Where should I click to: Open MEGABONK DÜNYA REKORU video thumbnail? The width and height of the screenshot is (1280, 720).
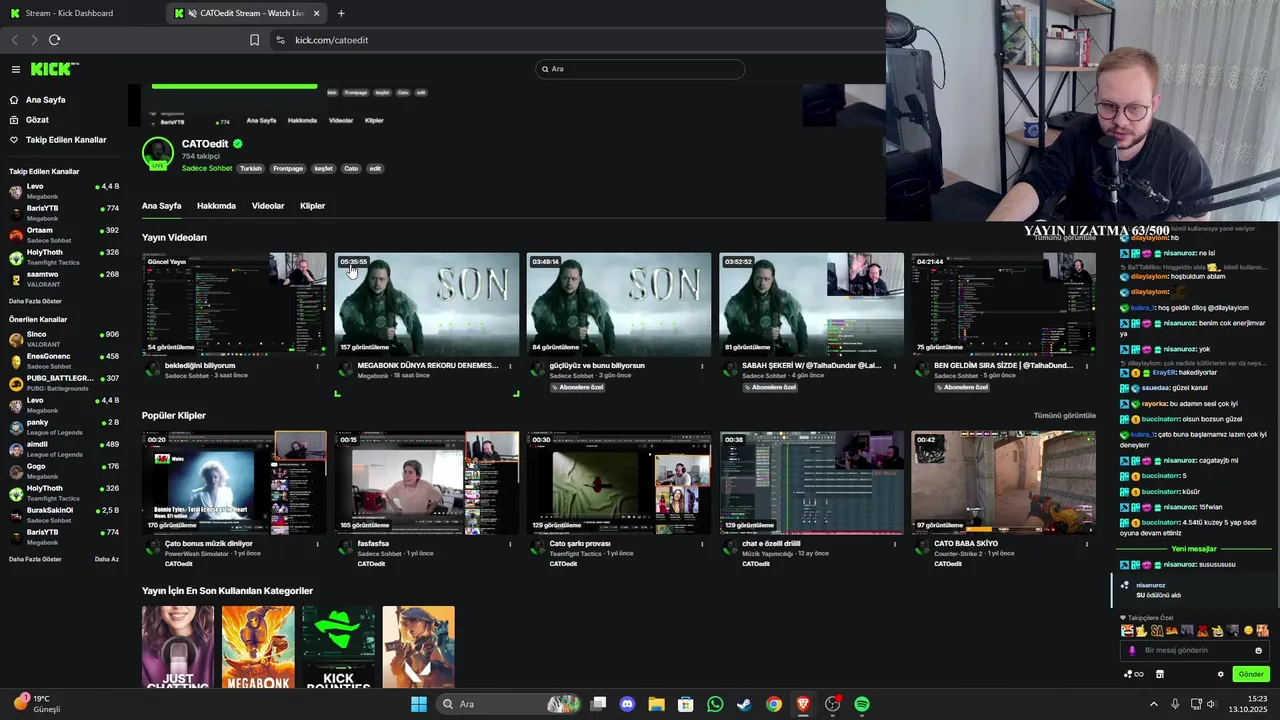[427, 304]
